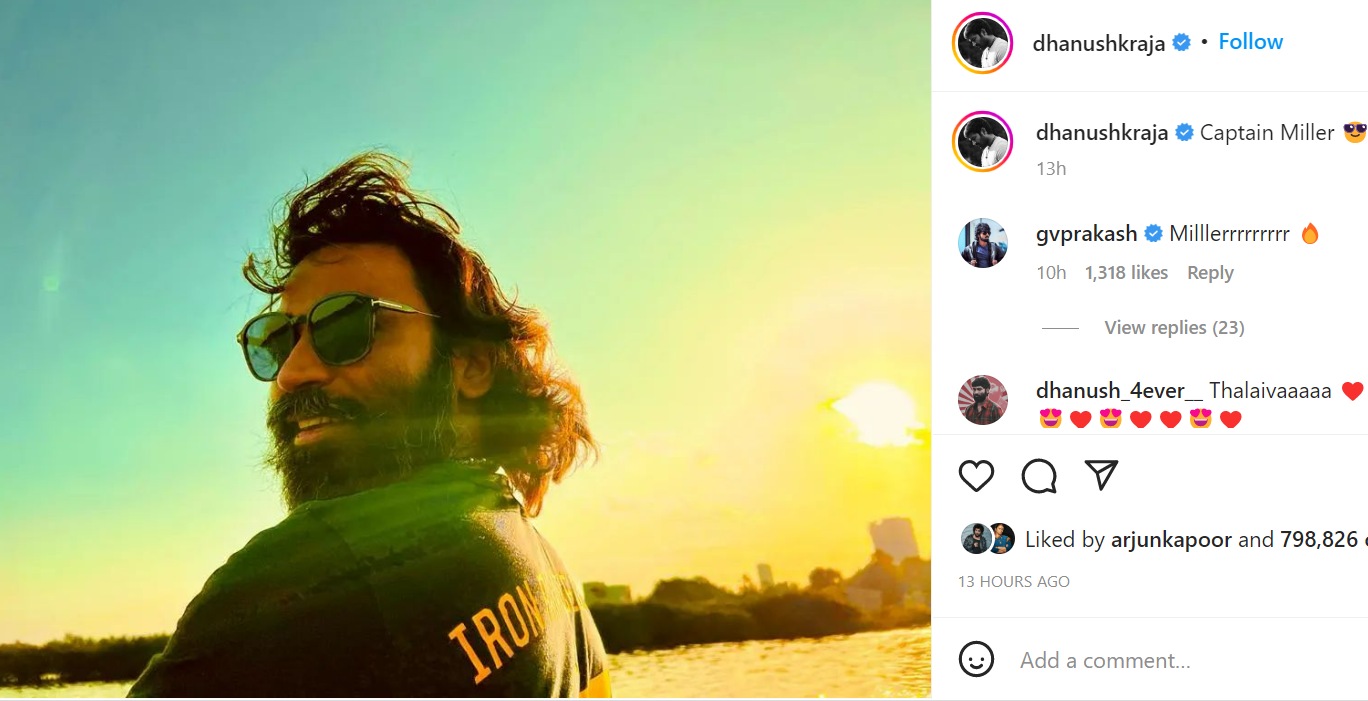Open the dhanushkraja username in the header

1098,43
